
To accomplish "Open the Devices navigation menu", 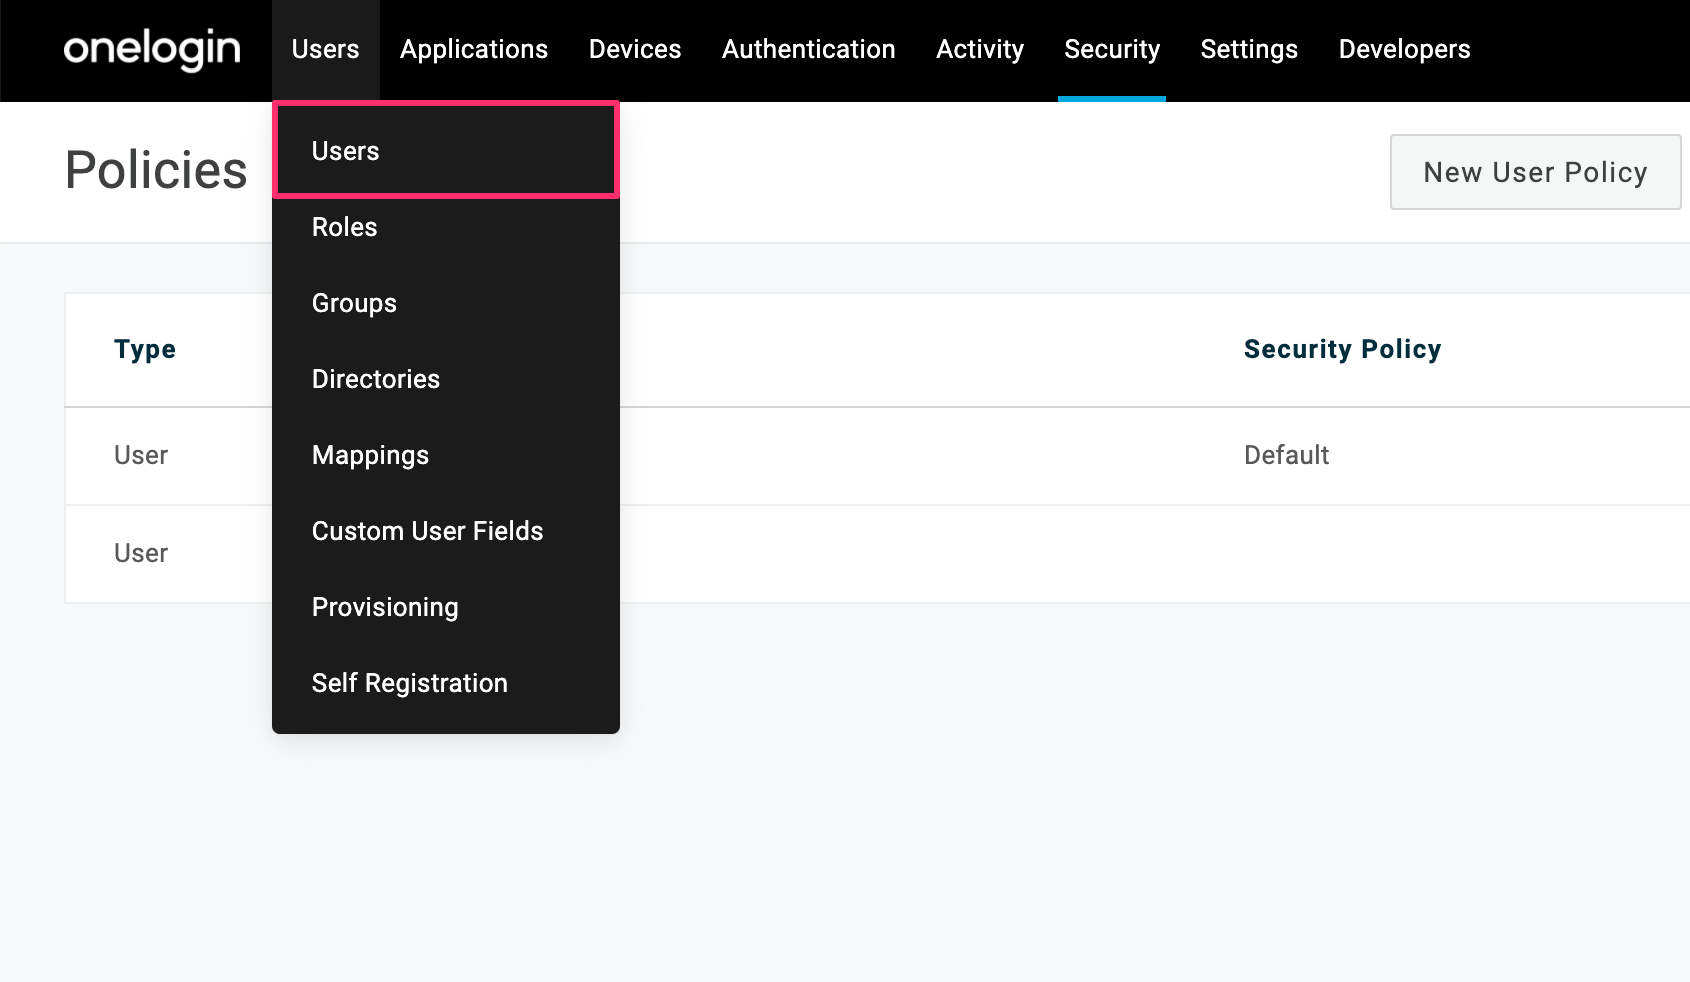I will pyautogui.click(x=635, y=49).
